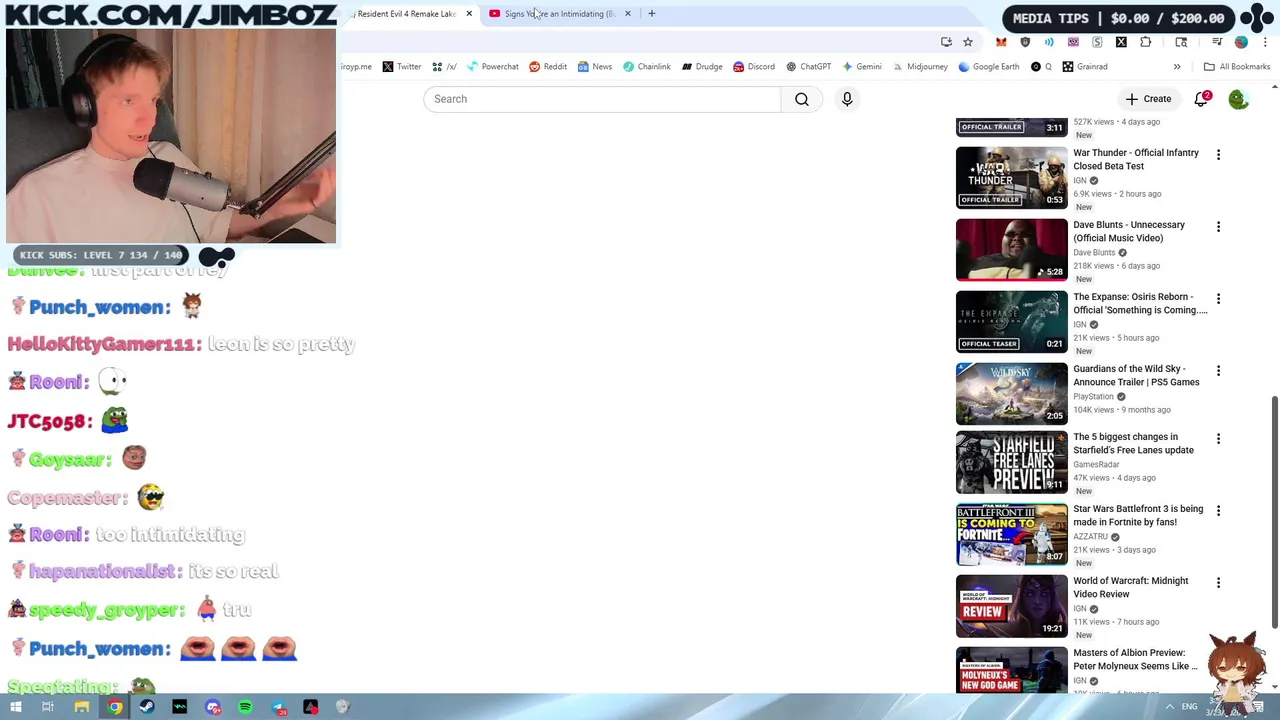
Task: Open options for Star Wars Battlefront 3 video
Action: [1218, 511]
